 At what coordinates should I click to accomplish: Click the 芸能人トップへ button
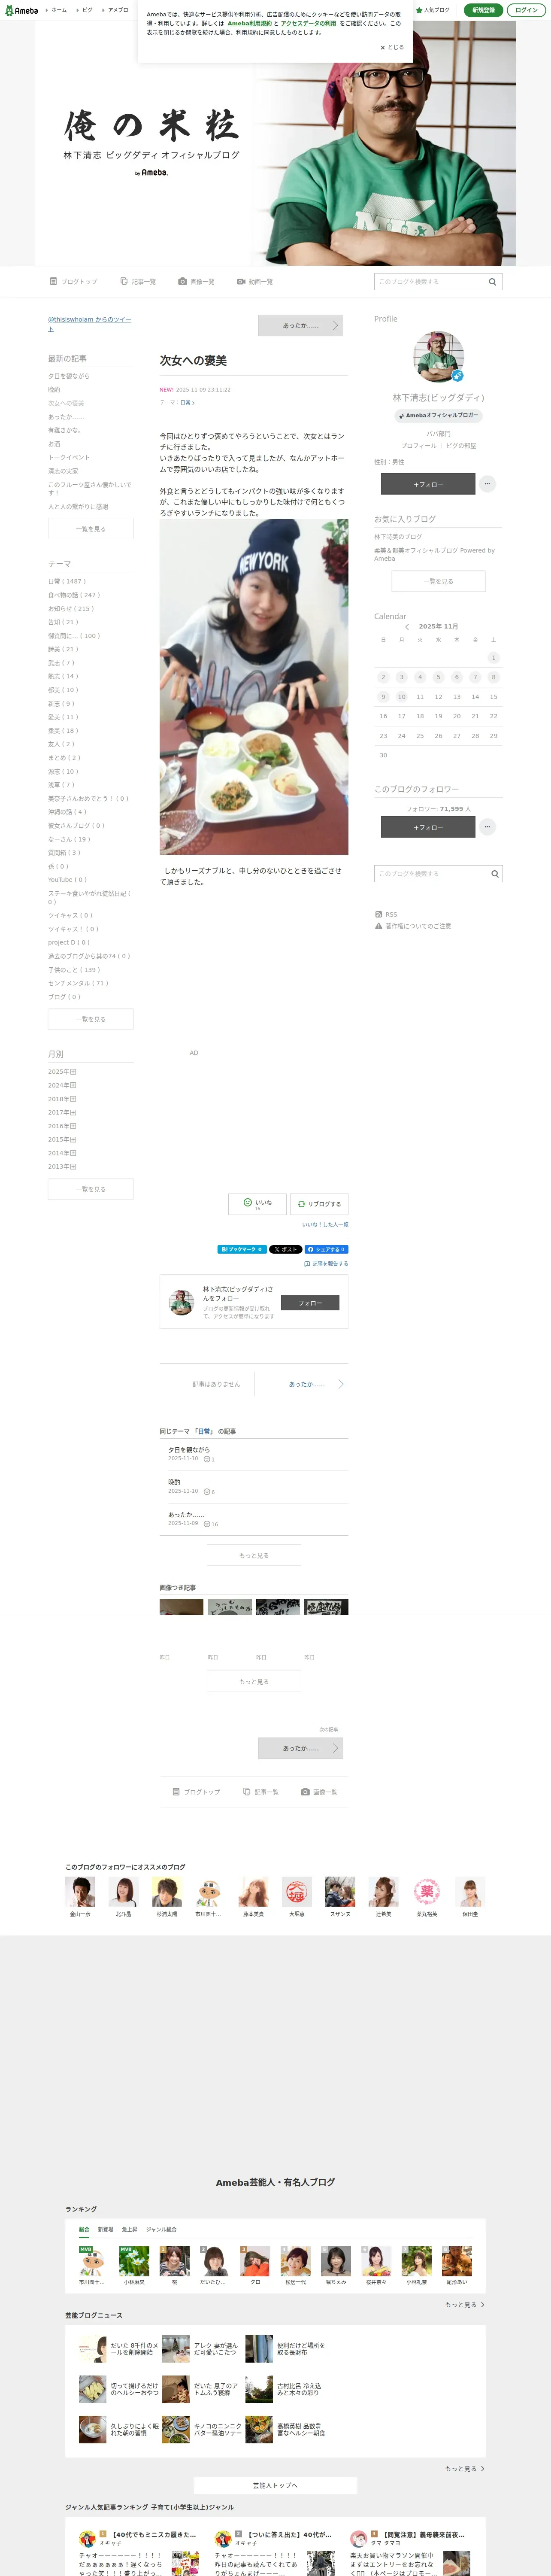click(x=275, y=2485)
